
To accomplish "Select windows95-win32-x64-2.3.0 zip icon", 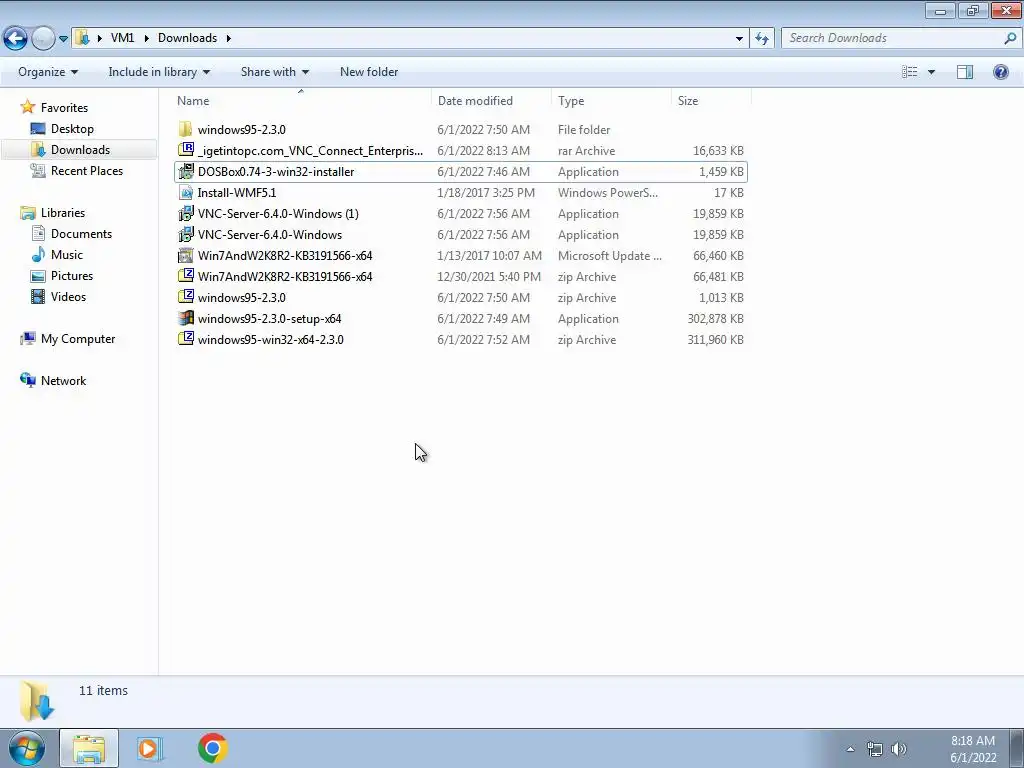I will (x=185, y=339).
